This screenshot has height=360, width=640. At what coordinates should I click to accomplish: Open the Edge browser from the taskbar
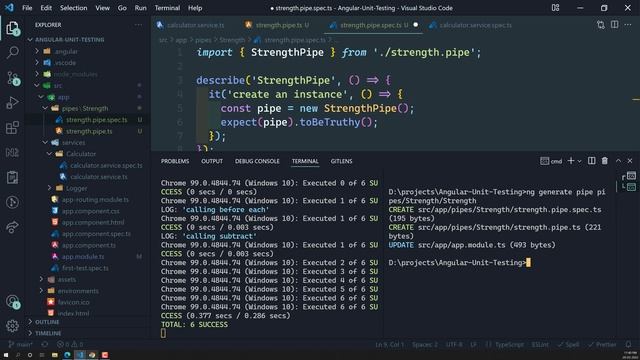click(67, 355)
